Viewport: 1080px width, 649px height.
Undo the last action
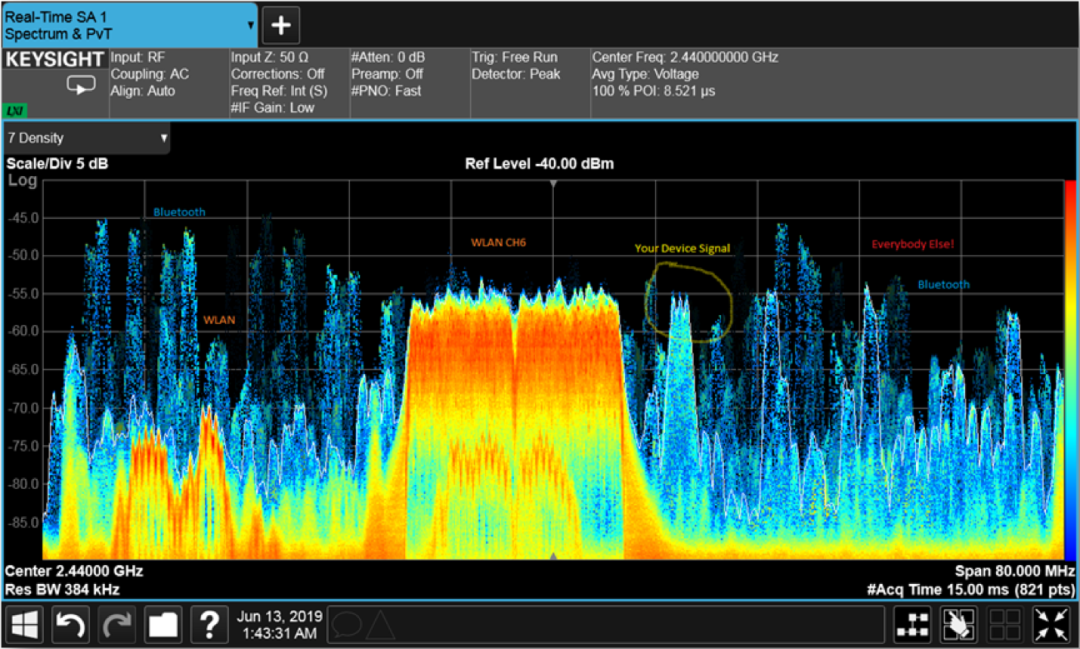(x=70, y=625)
